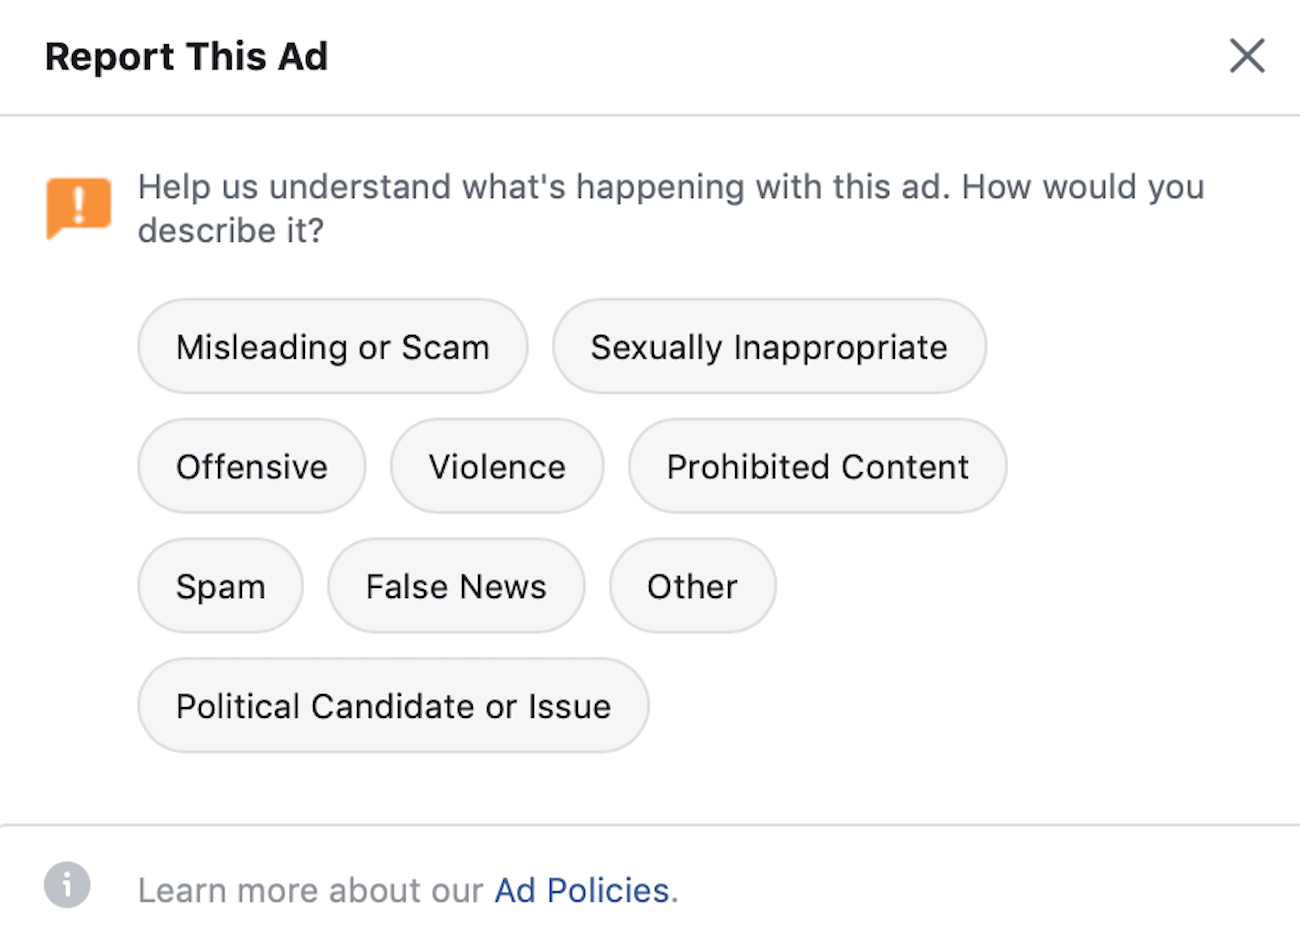
Task: Report the ad as Spam
Action: 220,586
